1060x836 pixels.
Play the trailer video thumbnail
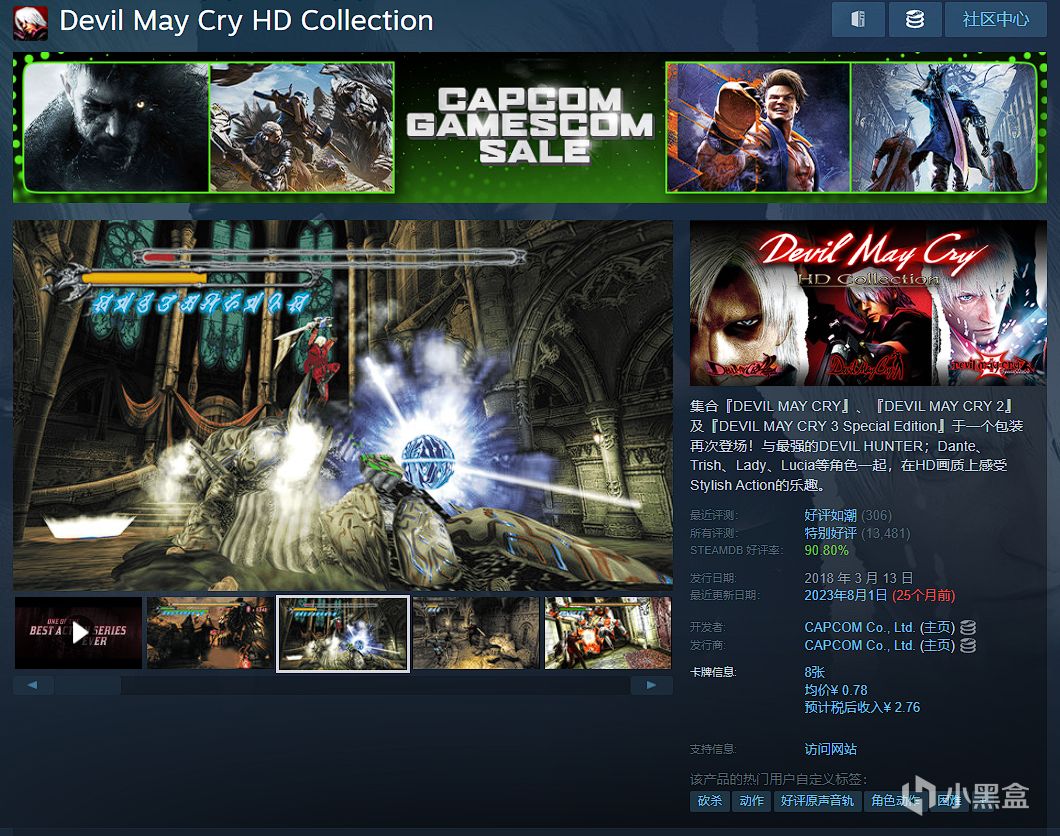(78, 633)
